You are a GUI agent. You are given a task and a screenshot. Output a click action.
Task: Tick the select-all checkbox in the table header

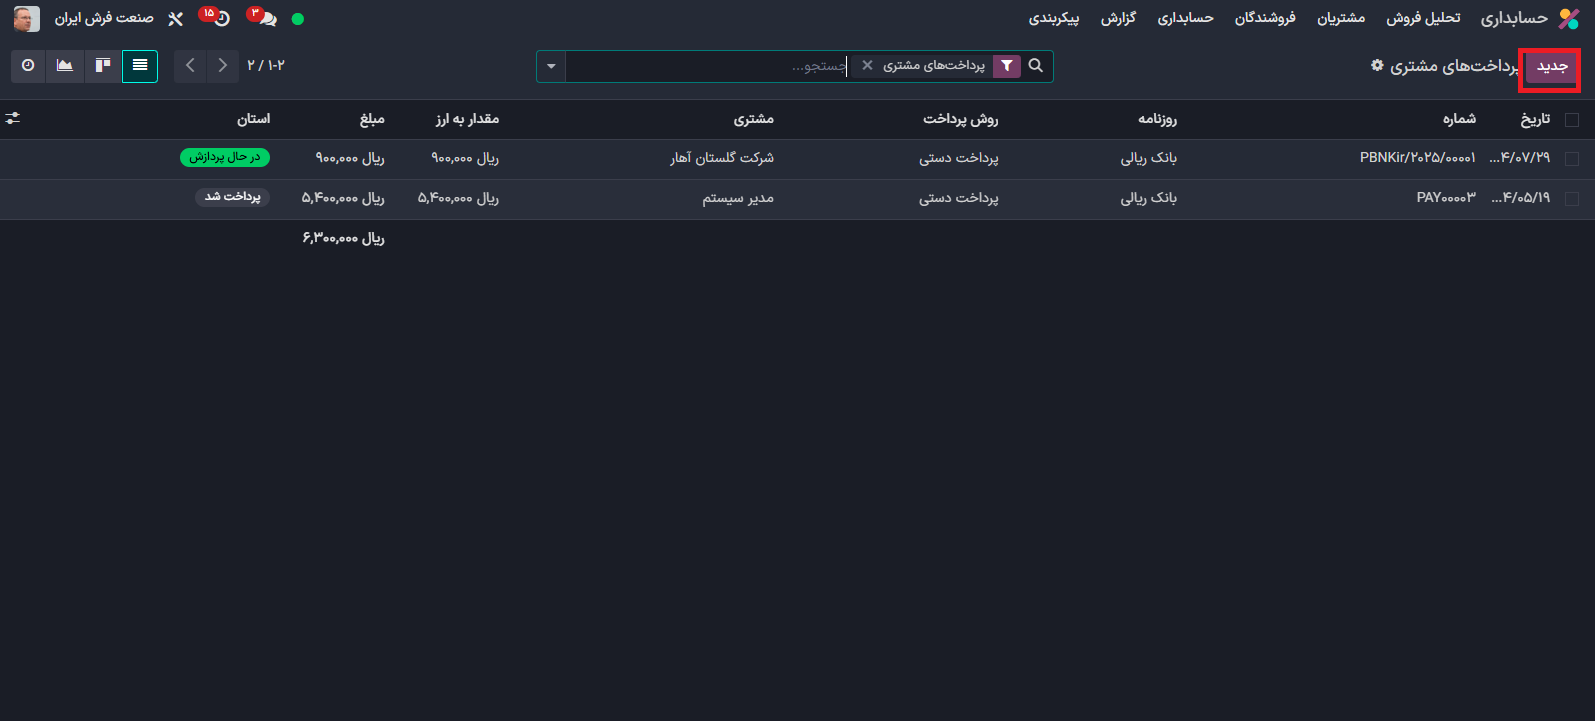(1572, 120)
